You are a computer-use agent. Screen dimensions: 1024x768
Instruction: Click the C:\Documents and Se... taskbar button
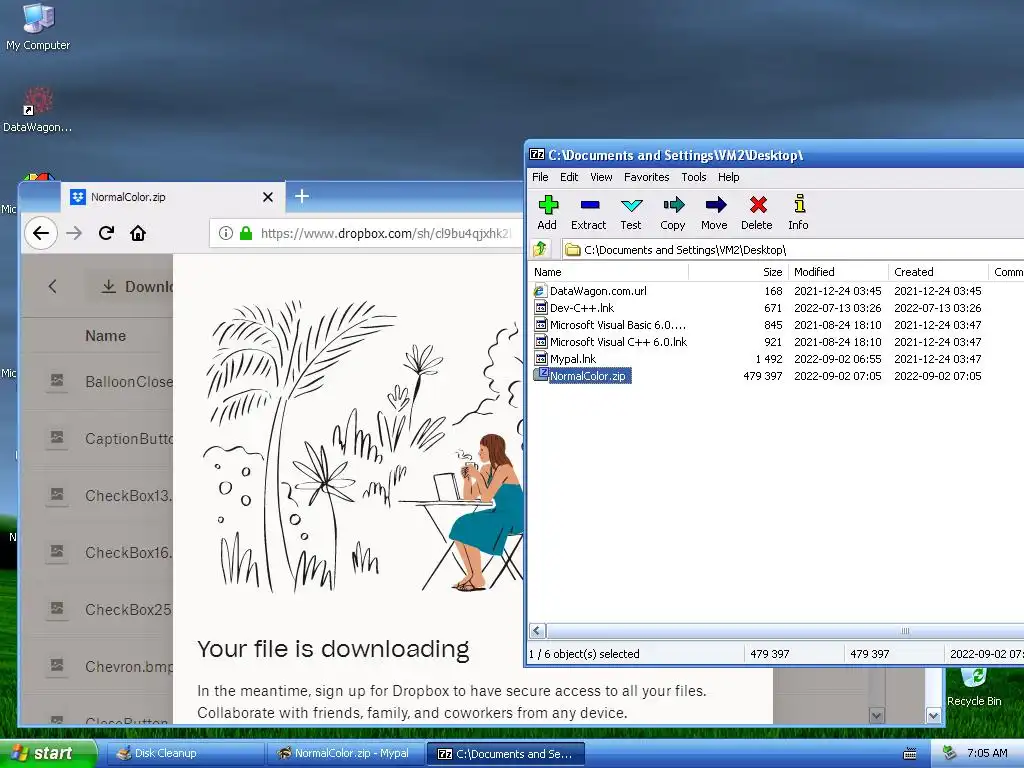click(505, 754)
